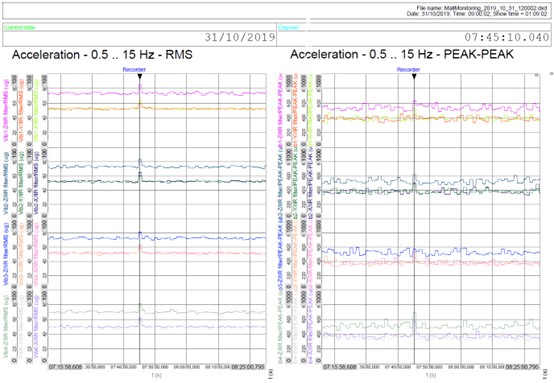Click the start time 07:15:58,608 under PEAK-PEAK chart
554x383 pixels.
point(339,367)
